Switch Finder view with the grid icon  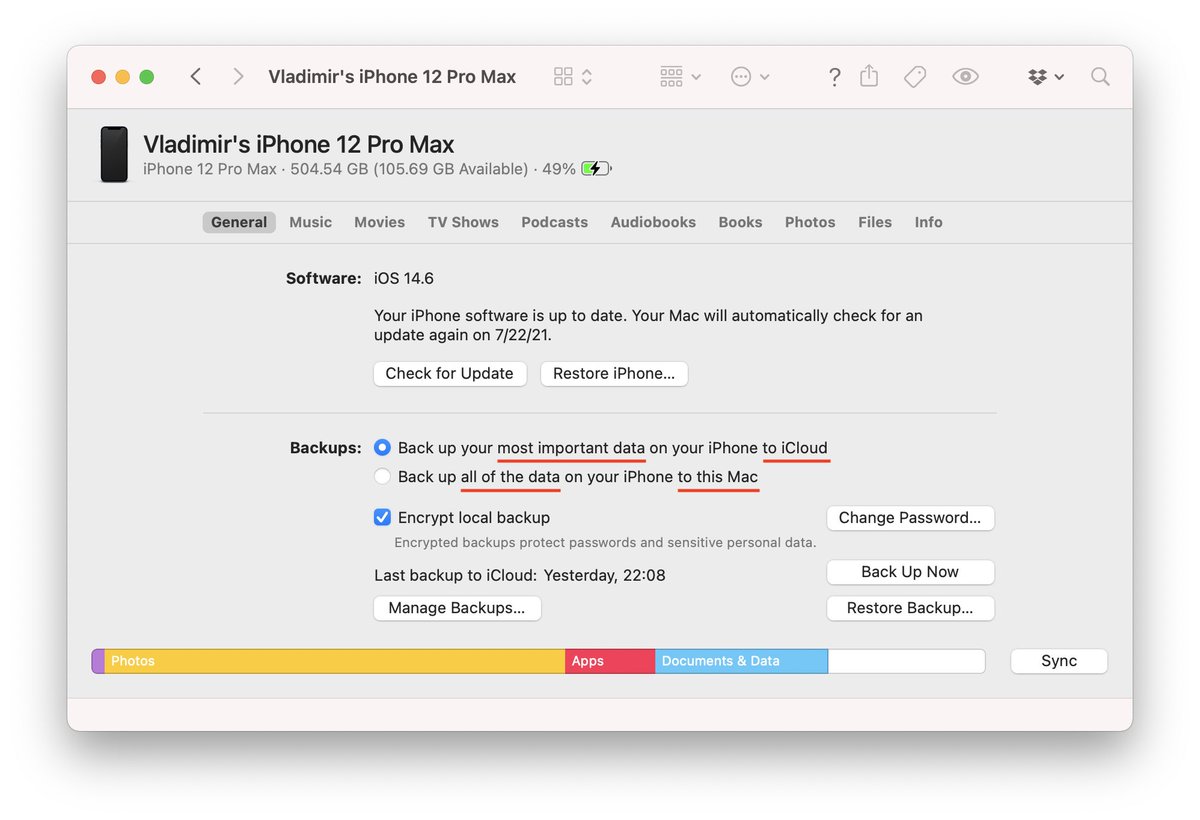click(x=573, y=77)
